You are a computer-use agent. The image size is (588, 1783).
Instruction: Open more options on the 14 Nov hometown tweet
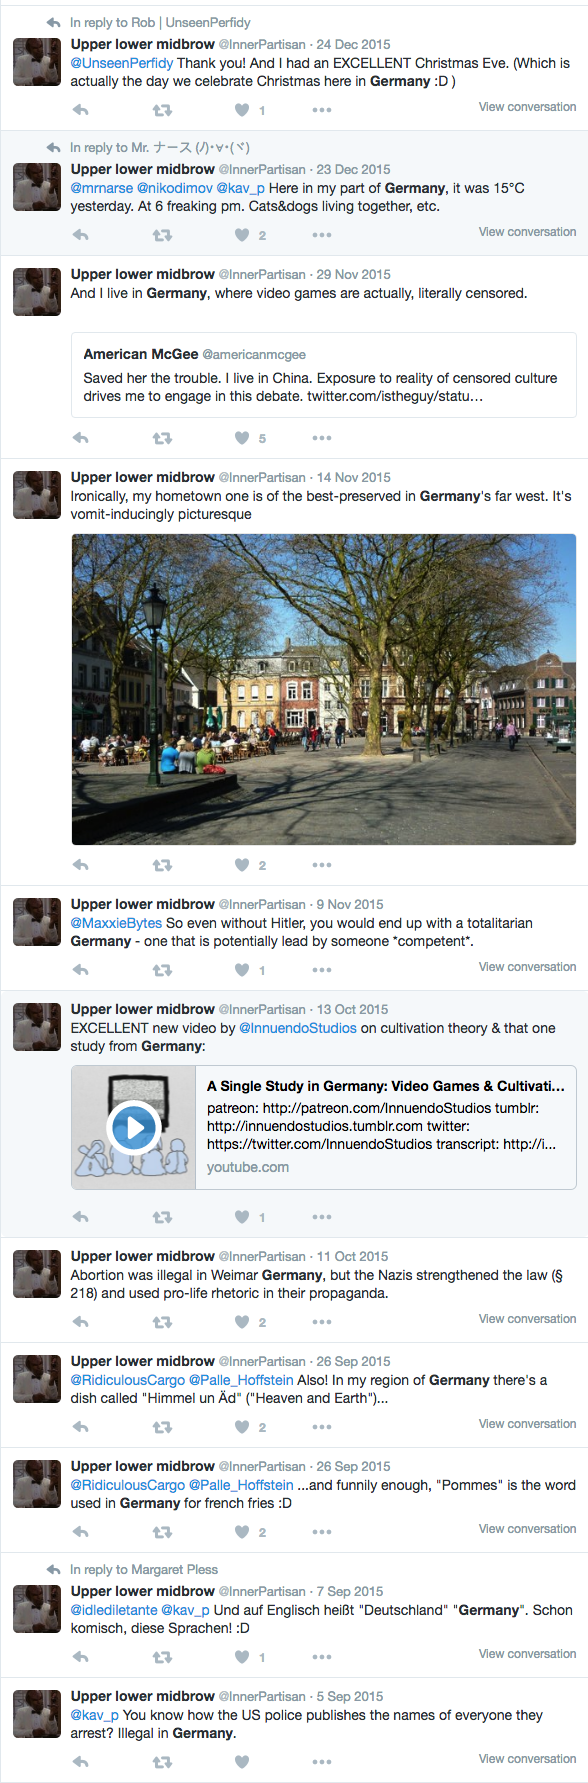click(x=322, y=865)
